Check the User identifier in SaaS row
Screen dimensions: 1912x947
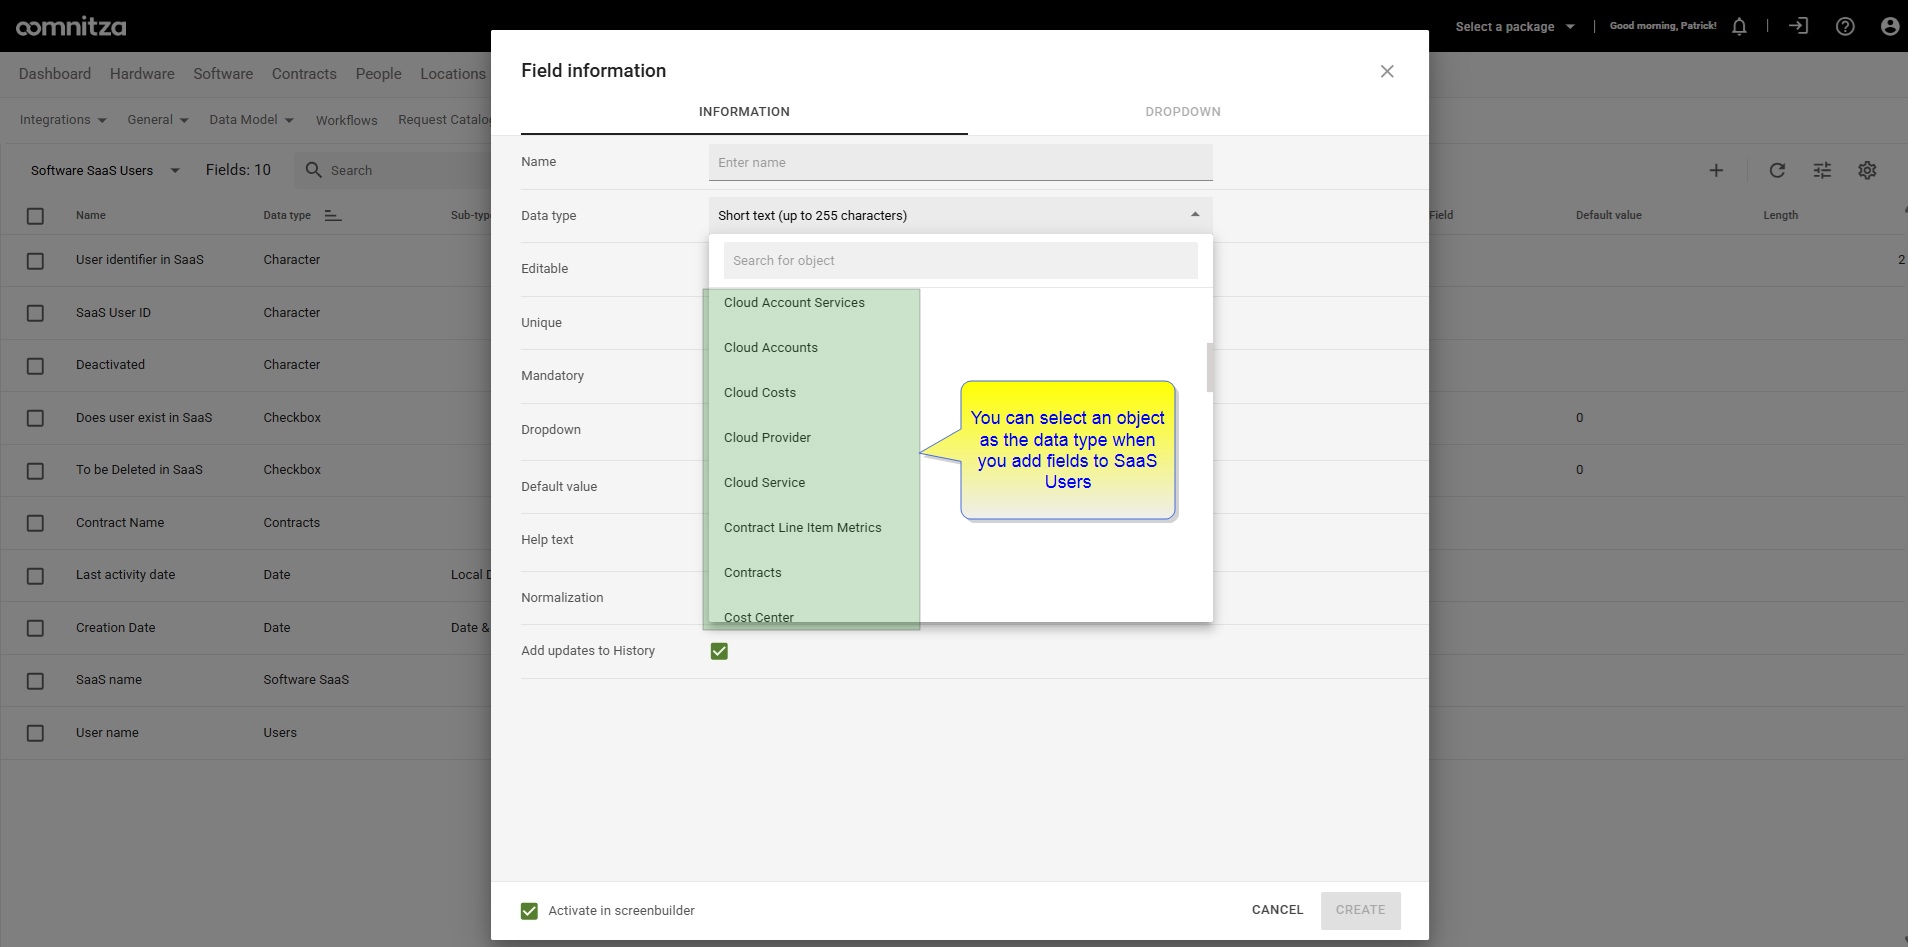pos(36,260)
